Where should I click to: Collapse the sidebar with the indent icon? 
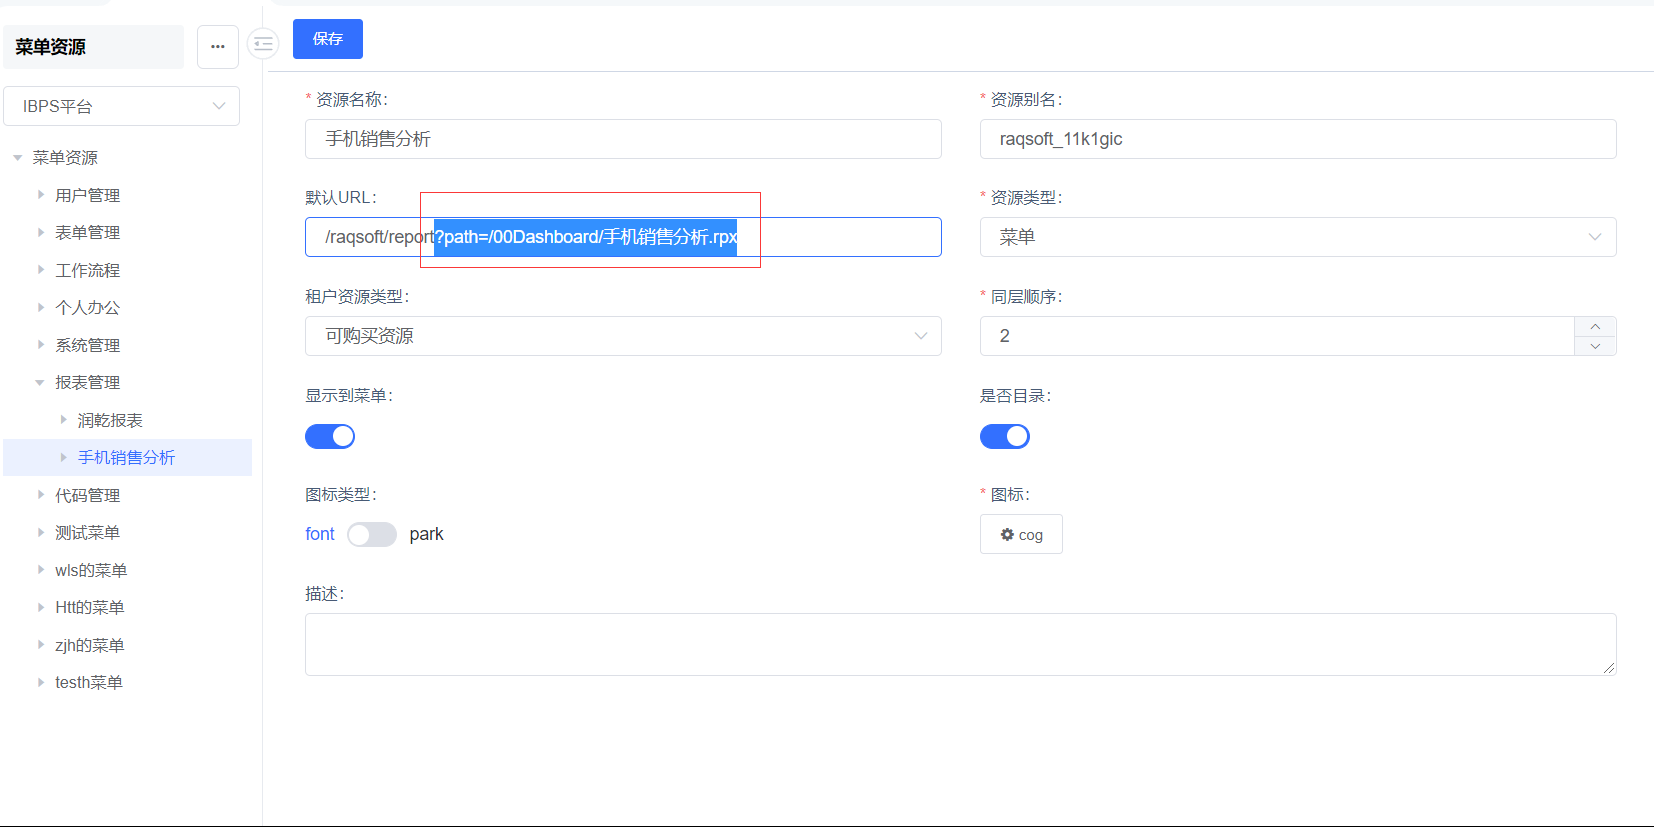263,44
